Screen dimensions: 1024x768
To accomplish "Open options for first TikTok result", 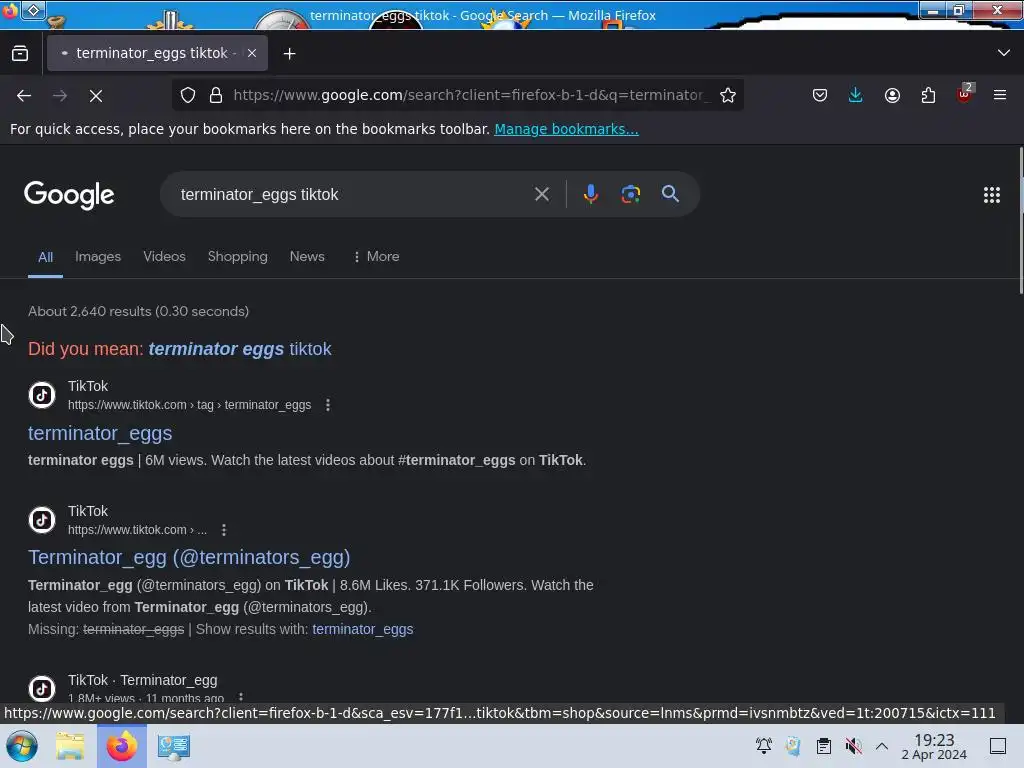I will (328, 405).
